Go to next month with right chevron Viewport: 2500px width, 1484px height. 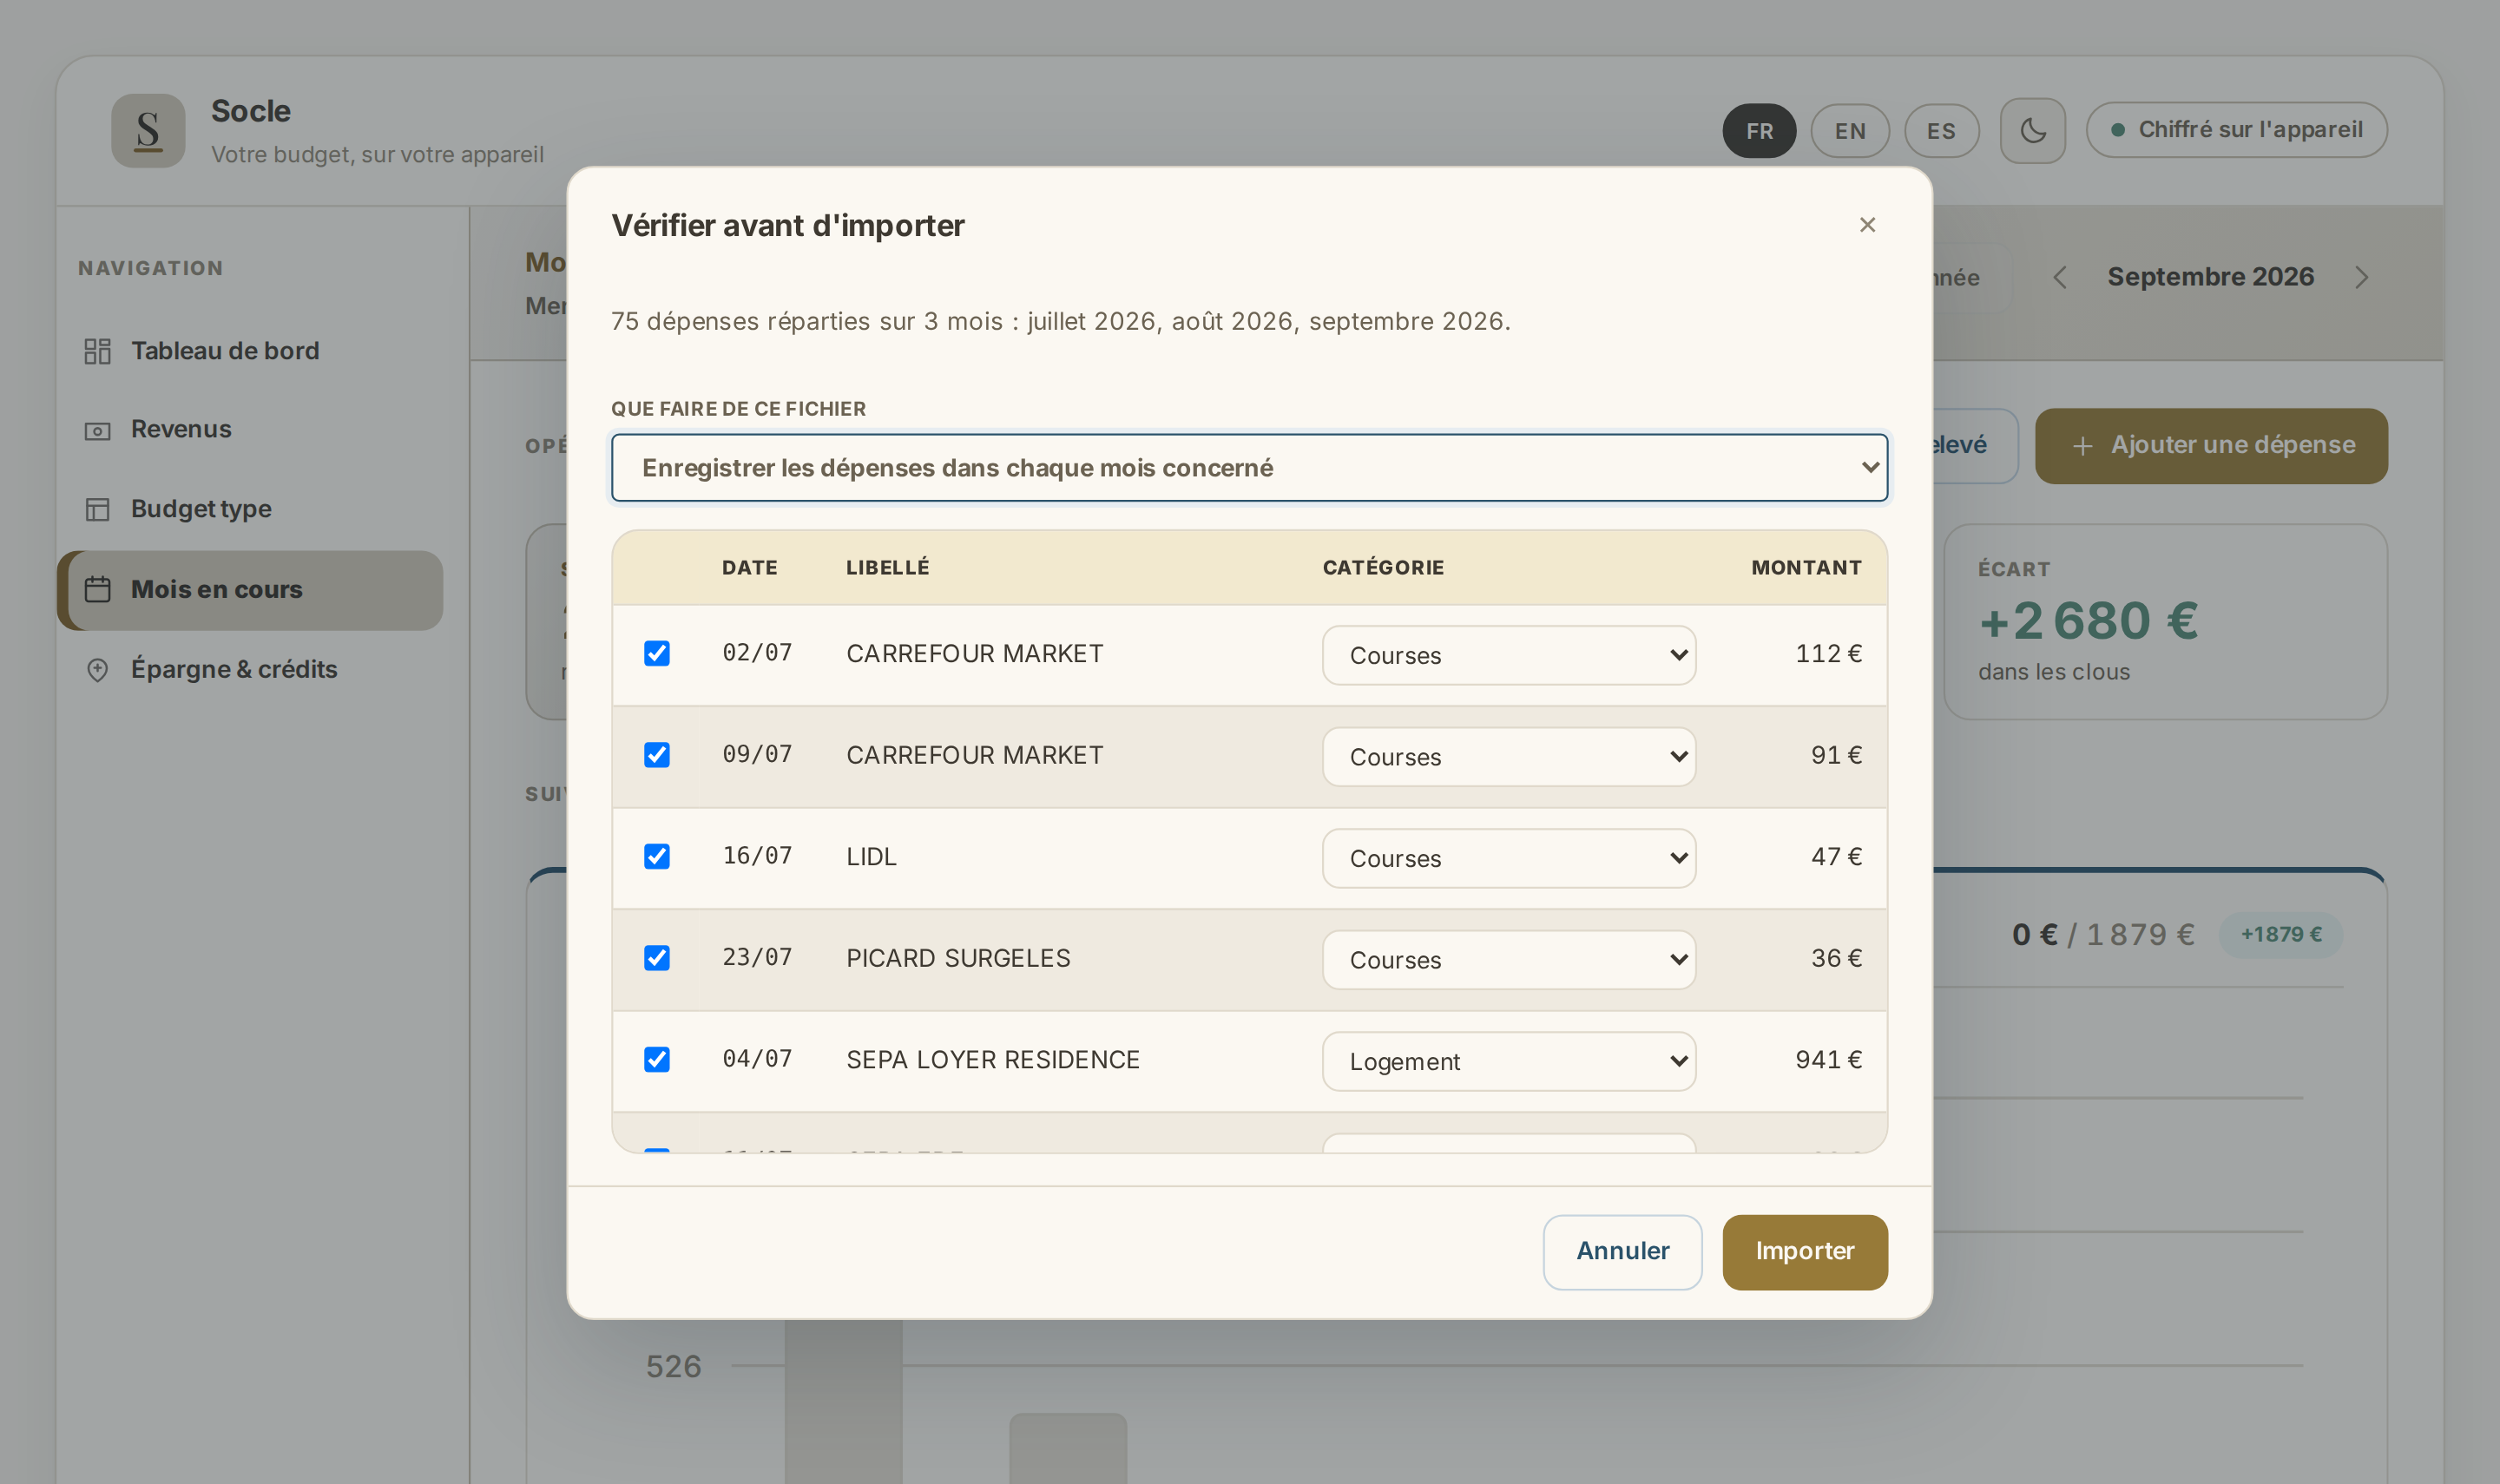tap(2361, 277)
